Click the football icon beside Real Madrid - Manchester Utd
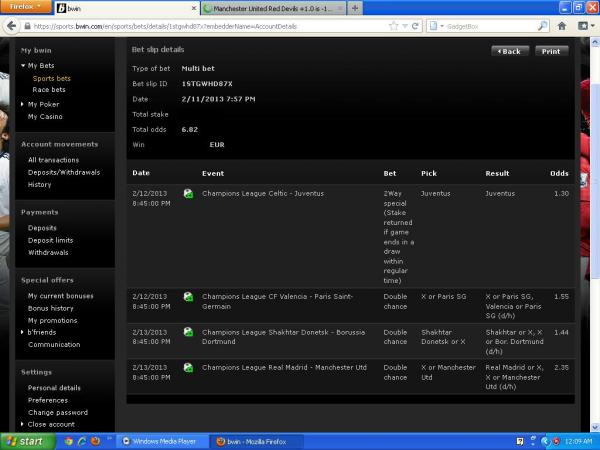 tap(188, 367)
